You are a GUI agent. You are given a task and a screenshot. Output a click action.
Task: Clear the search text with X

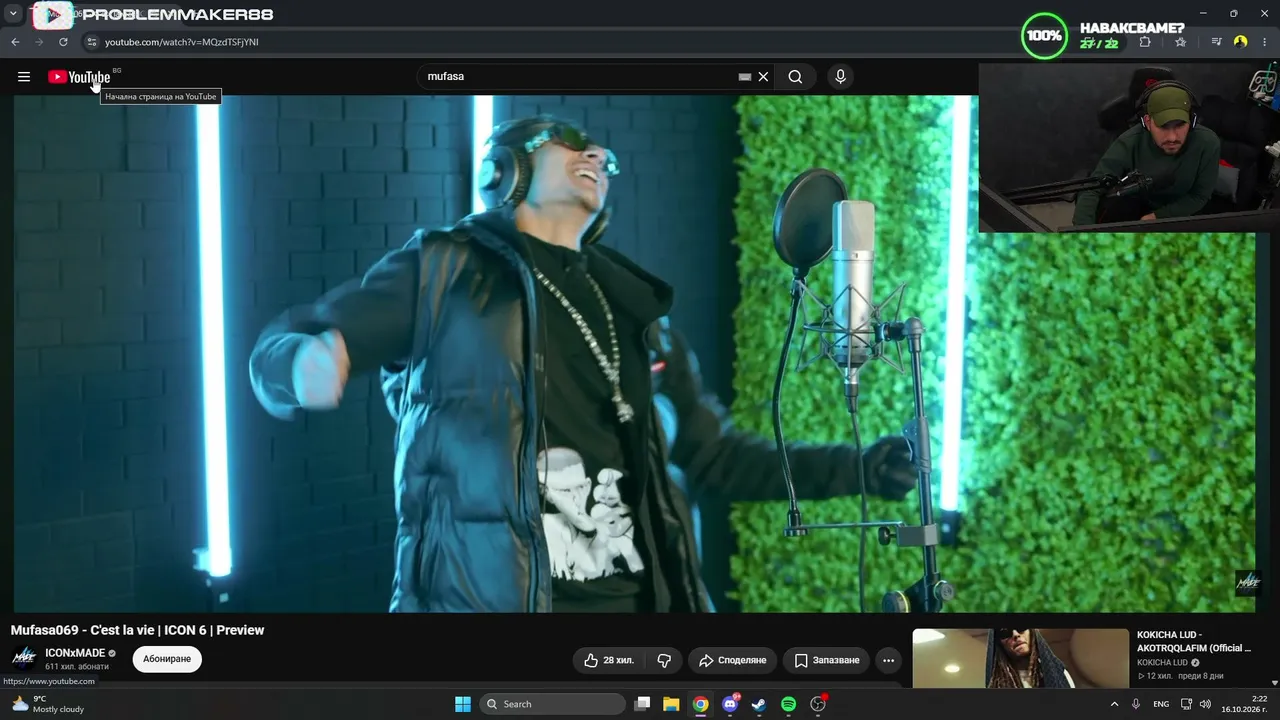pyautogui.click(x=763, y=77)
